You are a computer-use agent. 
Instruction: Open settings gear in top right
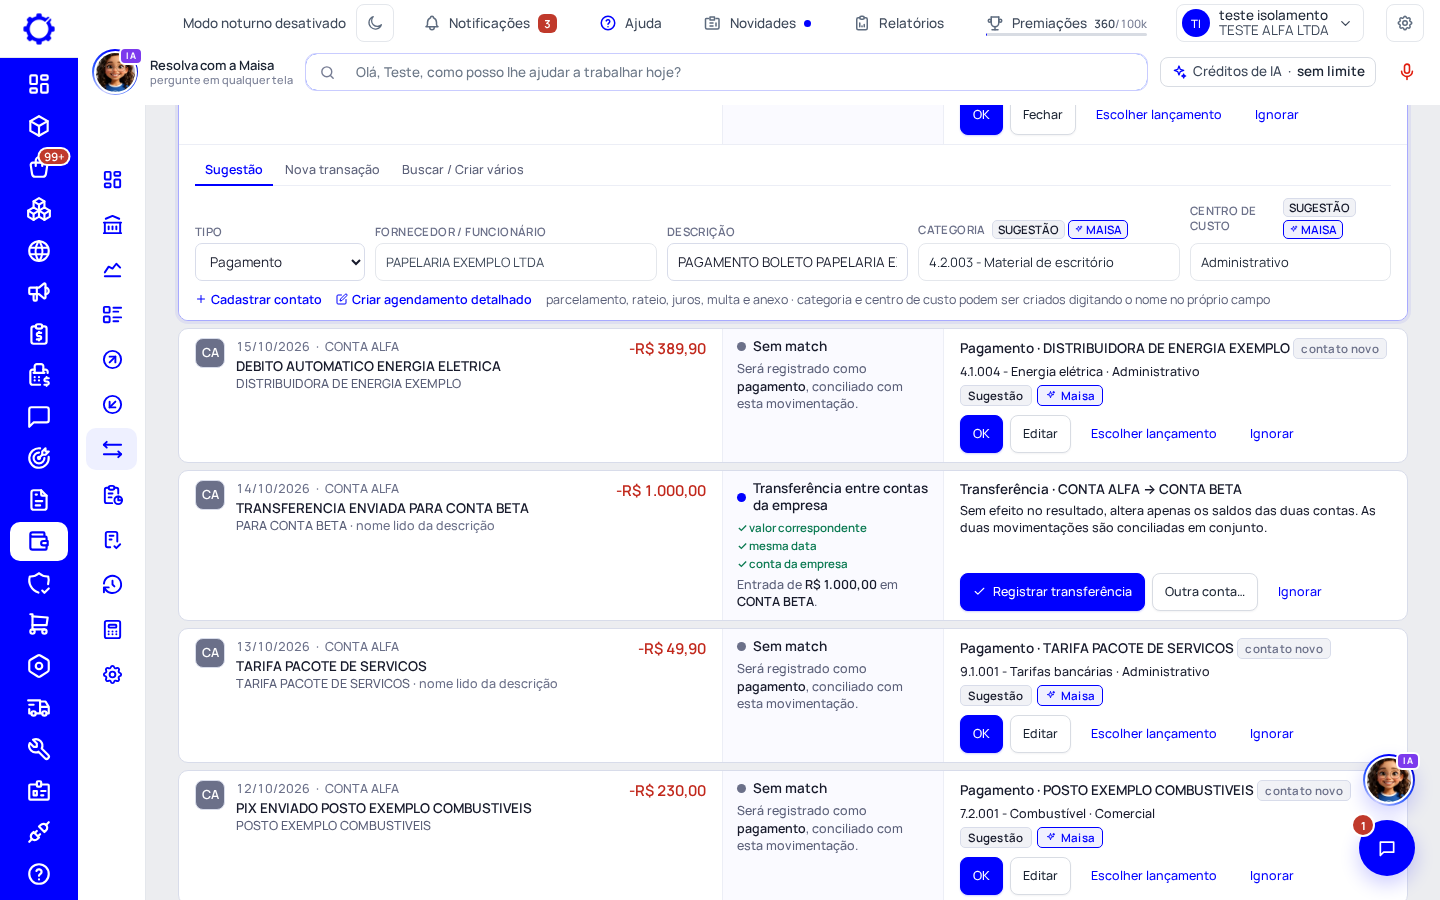pyautogui.click(x=1405, y=23)
